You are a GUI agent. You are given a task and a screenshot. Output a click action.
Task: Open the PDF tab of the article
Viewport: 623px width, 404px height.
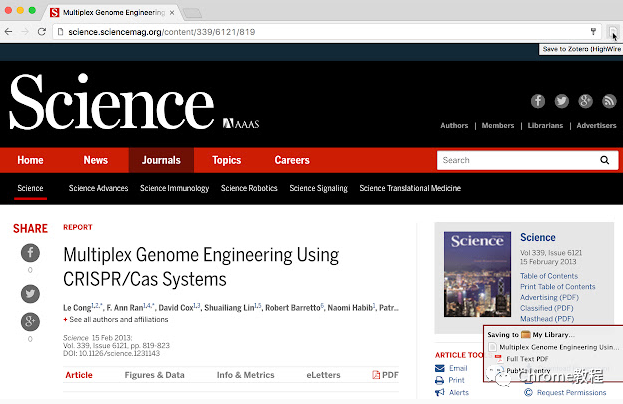pyautogui.click(x=385, y=375)
